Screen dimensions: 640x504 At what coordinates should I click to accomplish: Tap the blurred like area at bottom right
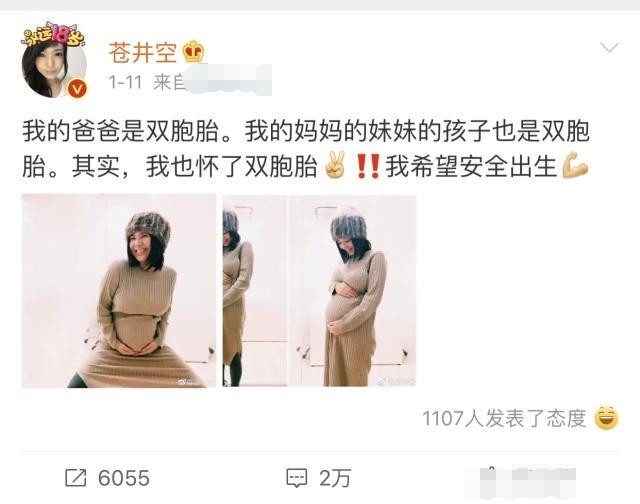[527, 483]
